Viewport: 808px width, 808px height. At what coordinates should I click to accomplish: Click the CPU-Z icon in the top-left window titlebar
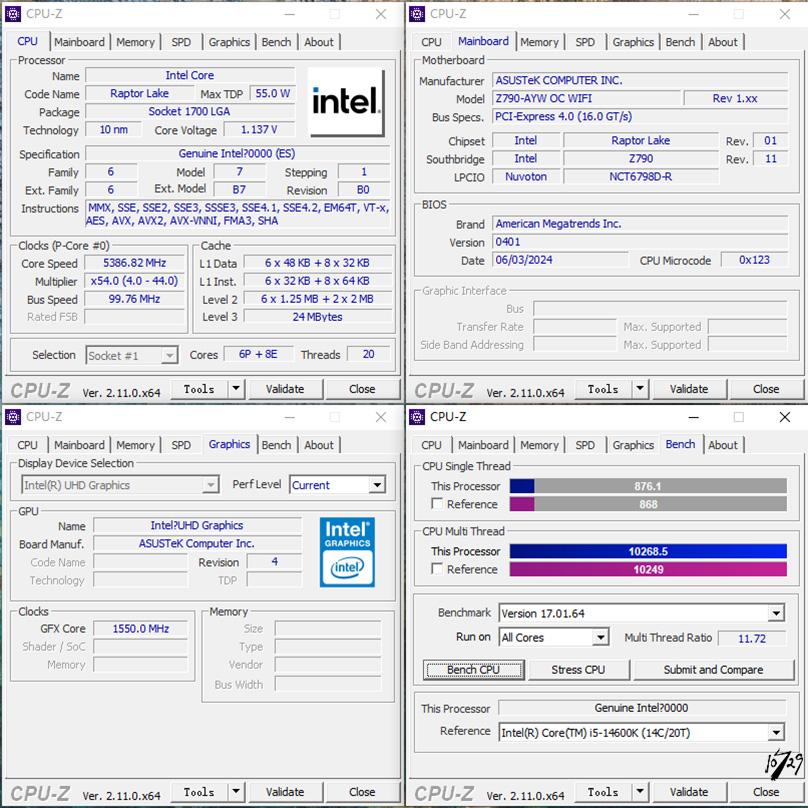[13, 13]
